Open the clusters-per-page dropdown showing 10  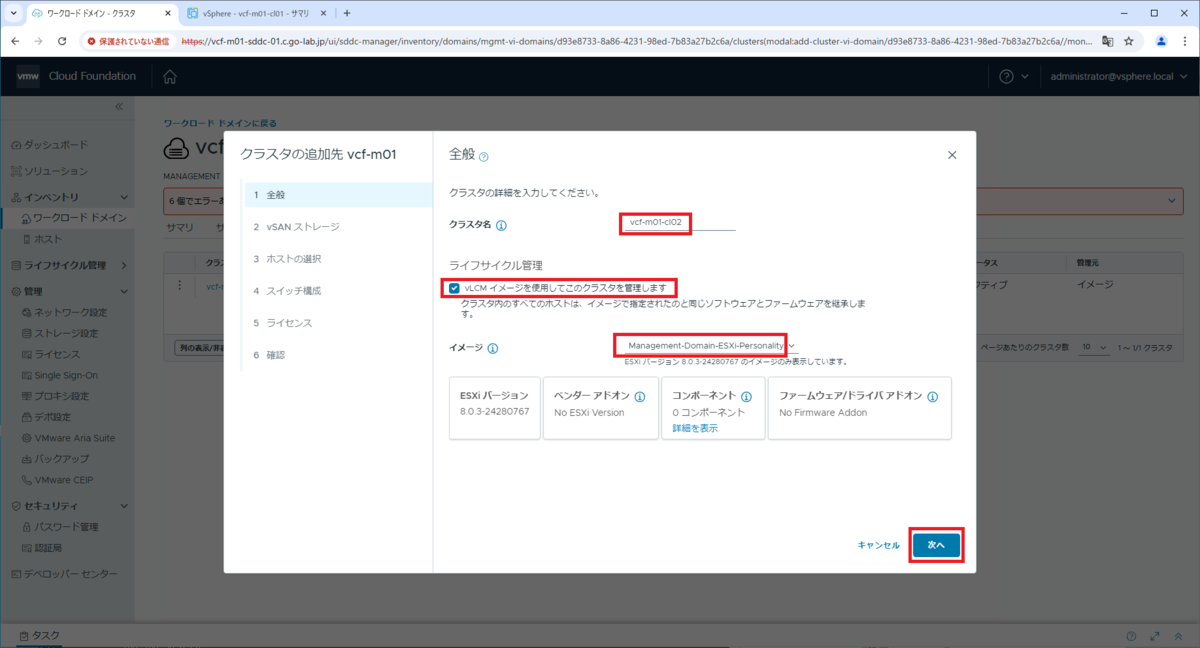pos(1094,347)
